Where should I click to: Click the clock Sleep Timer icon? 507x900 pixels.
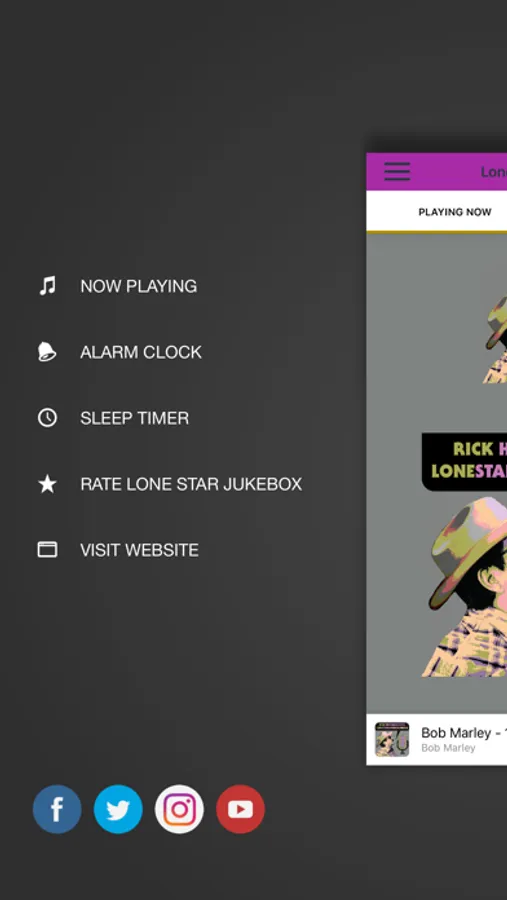pyautogui.click(x=47, y=417)
